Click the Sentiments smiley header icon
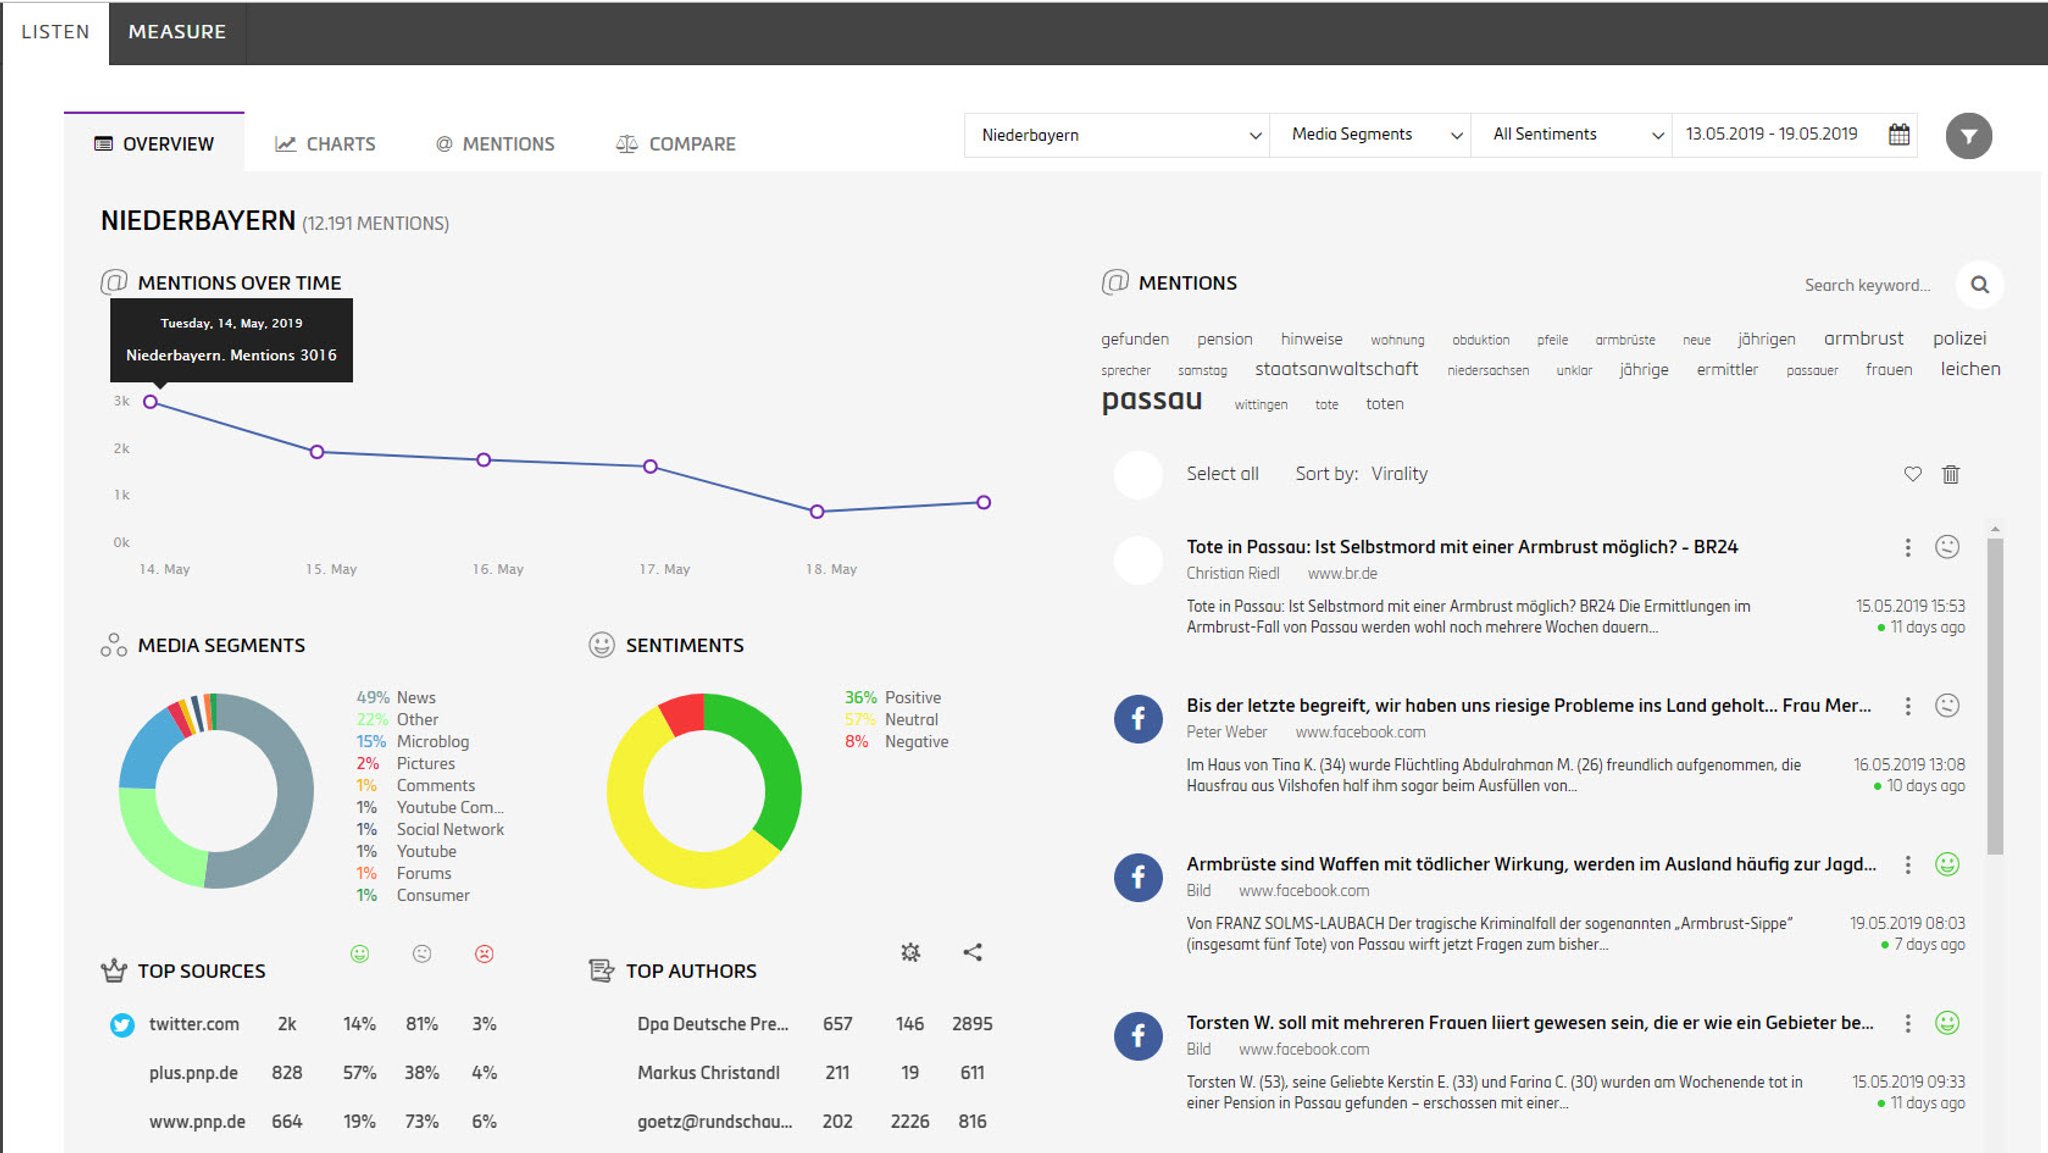Screen dimensions: 2048x1153 [x=601, y=645]
